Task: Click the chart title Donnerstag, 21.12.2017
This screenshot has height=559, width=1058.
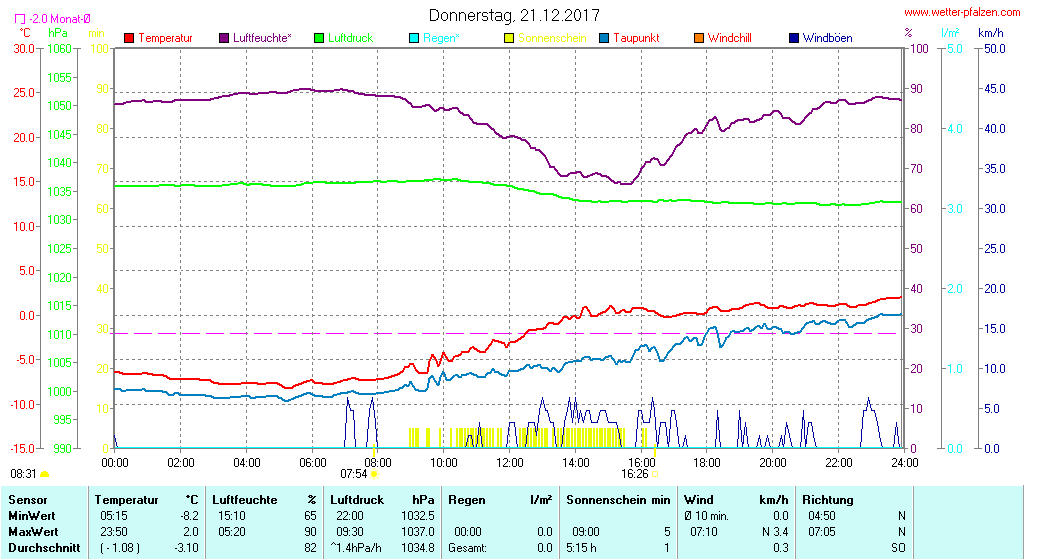Action: 514,15
